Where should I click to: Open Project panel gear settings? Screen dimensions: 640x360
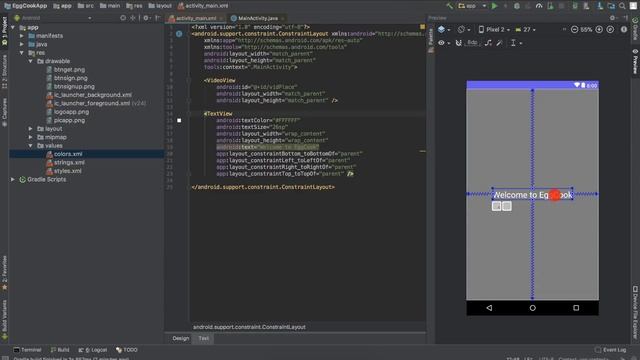pyautogui.click(x=146, y=18)
